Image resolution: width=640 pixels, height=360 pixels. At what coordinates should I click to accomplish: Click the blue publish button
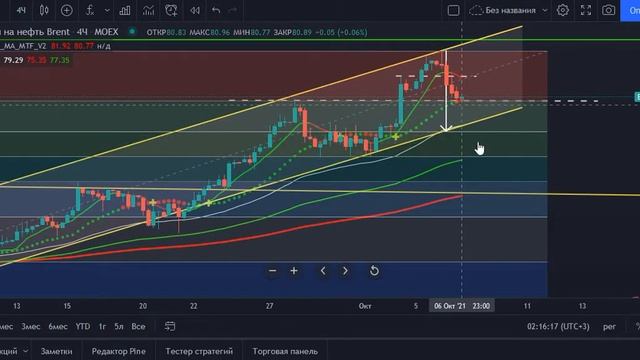click(630, 10)
